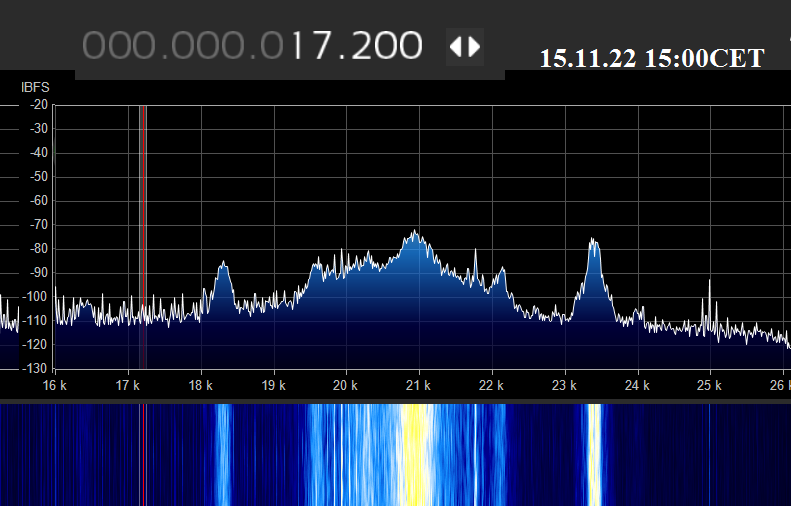791x506 pixels.
Task: Tune to the signal peak near 23.4 kHz
Action: [x=593, y=243]
